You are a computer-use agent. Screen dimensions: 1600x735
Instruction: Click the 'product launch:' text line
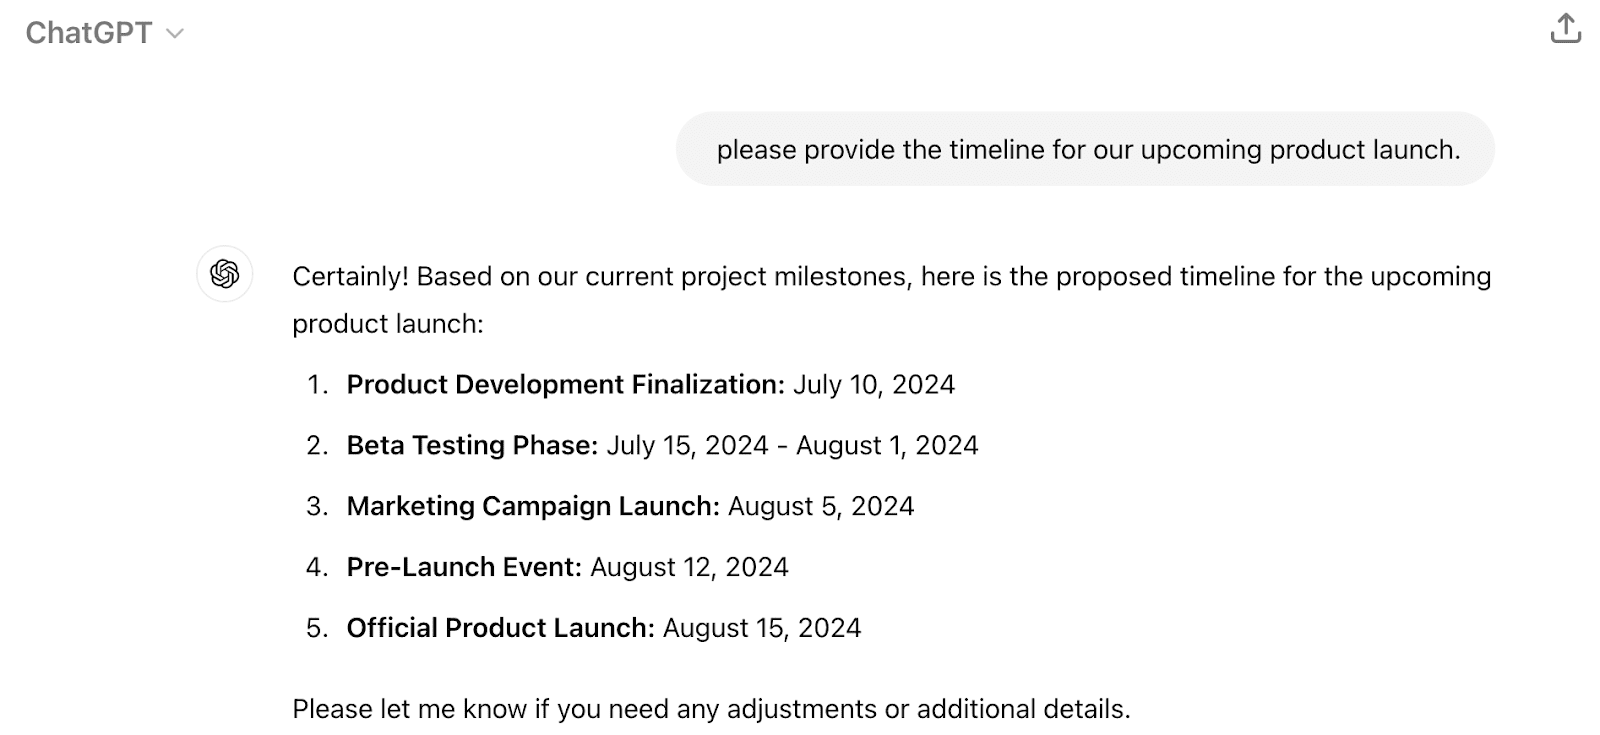[x=388, y=324]
